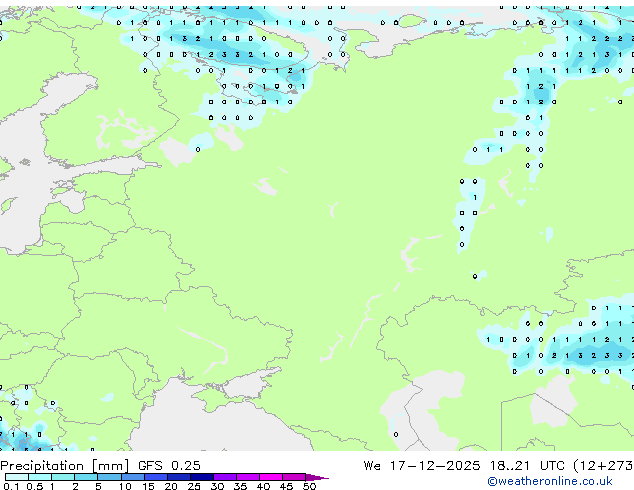634x490 pixels.
Task: Click the '35' legend scale label
Action: pyautogui.click(x=240, y=486)
